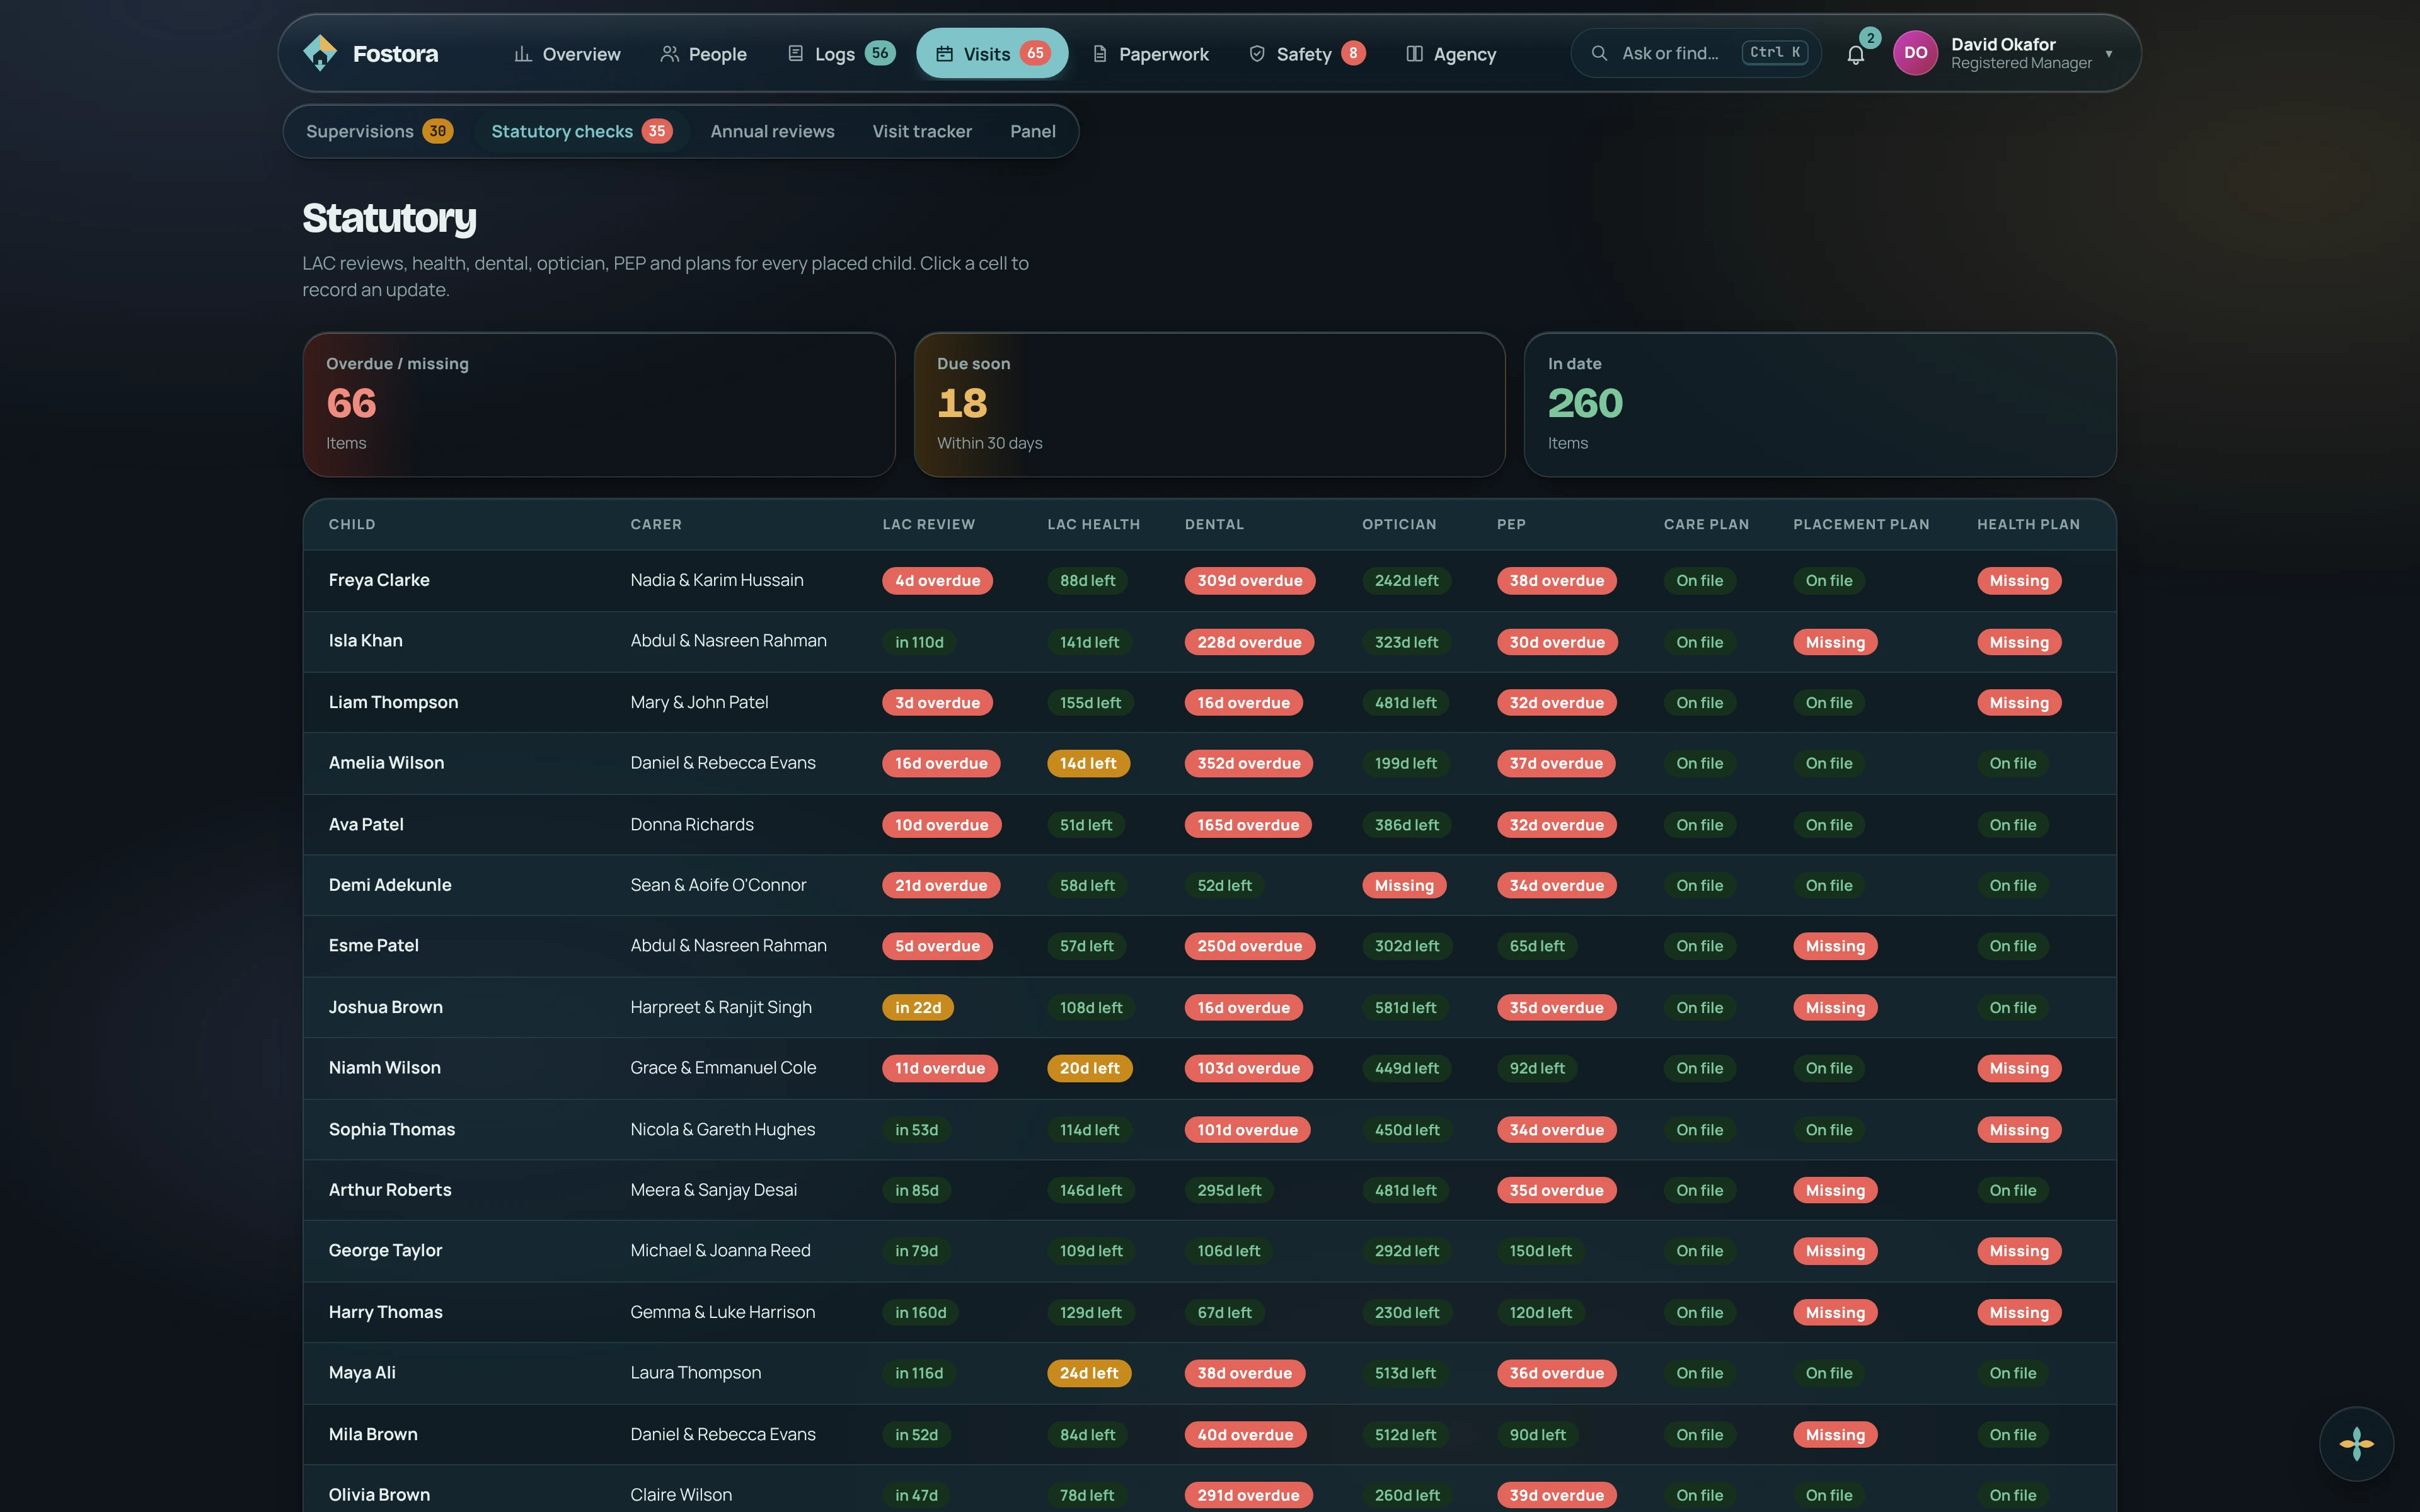Viewport: 2420px width, 1512px height.
Task: Click the Sophia Thomas child name
Action: [392, 1129]
